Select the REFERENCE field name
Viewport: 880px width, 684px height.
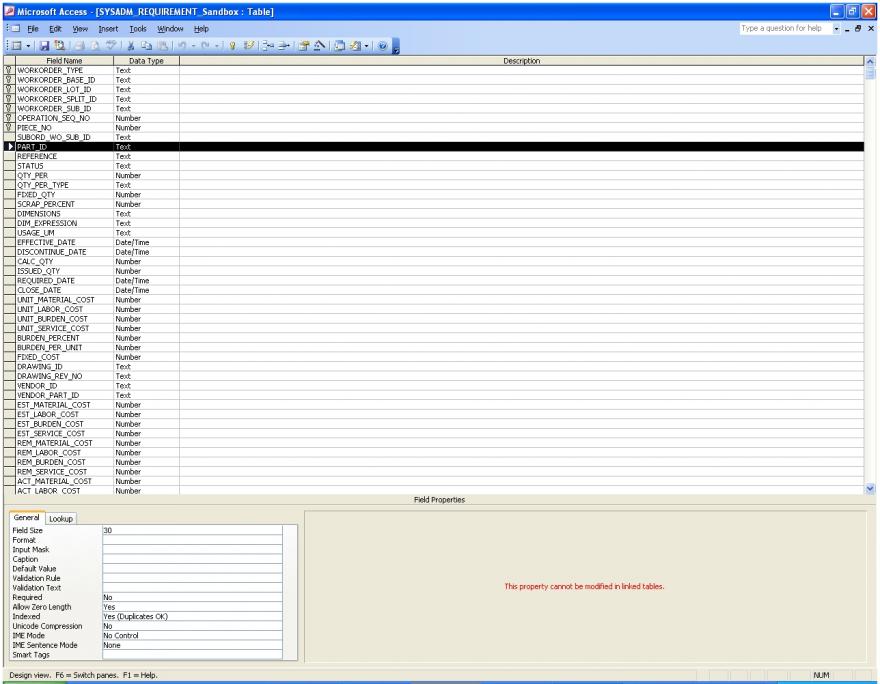tap(37, 156)
